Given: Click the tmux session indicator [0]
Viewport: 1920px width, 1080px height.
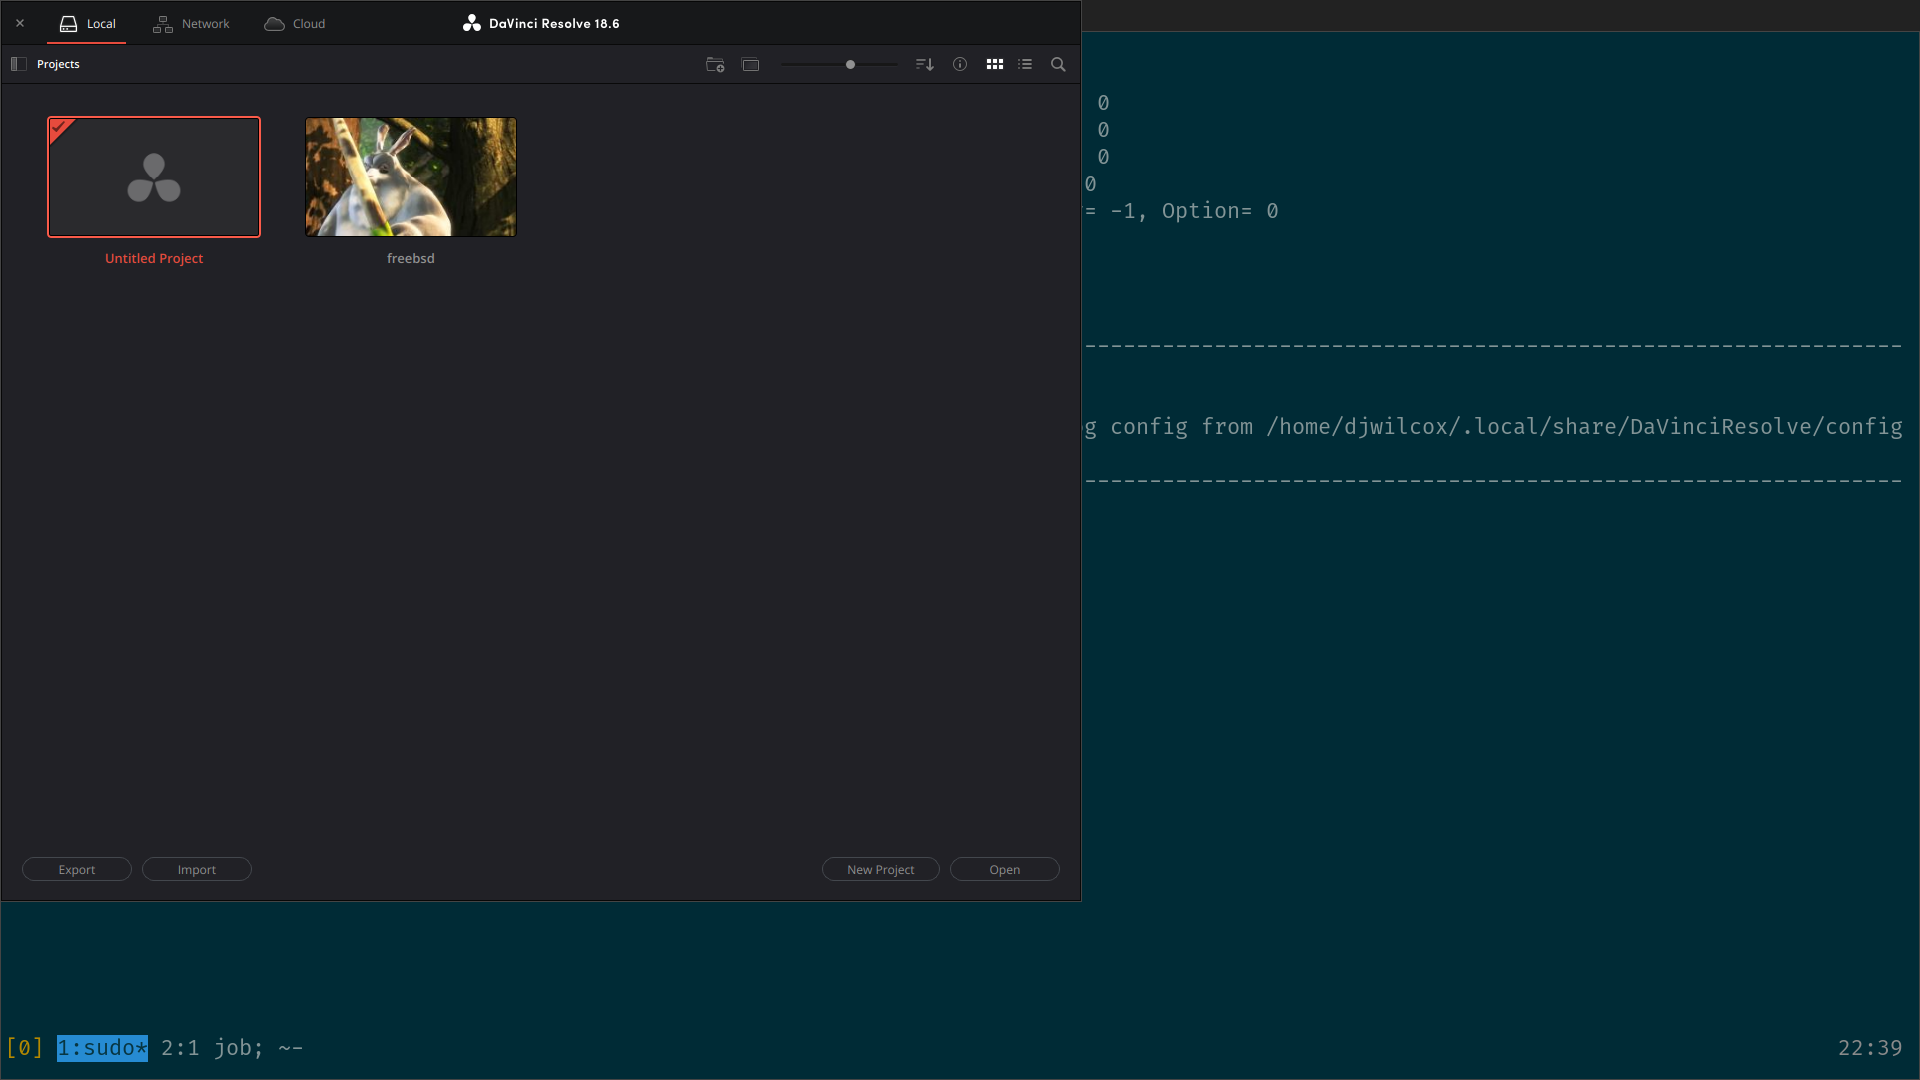Looking at the screenshot, I should 24,1048.
